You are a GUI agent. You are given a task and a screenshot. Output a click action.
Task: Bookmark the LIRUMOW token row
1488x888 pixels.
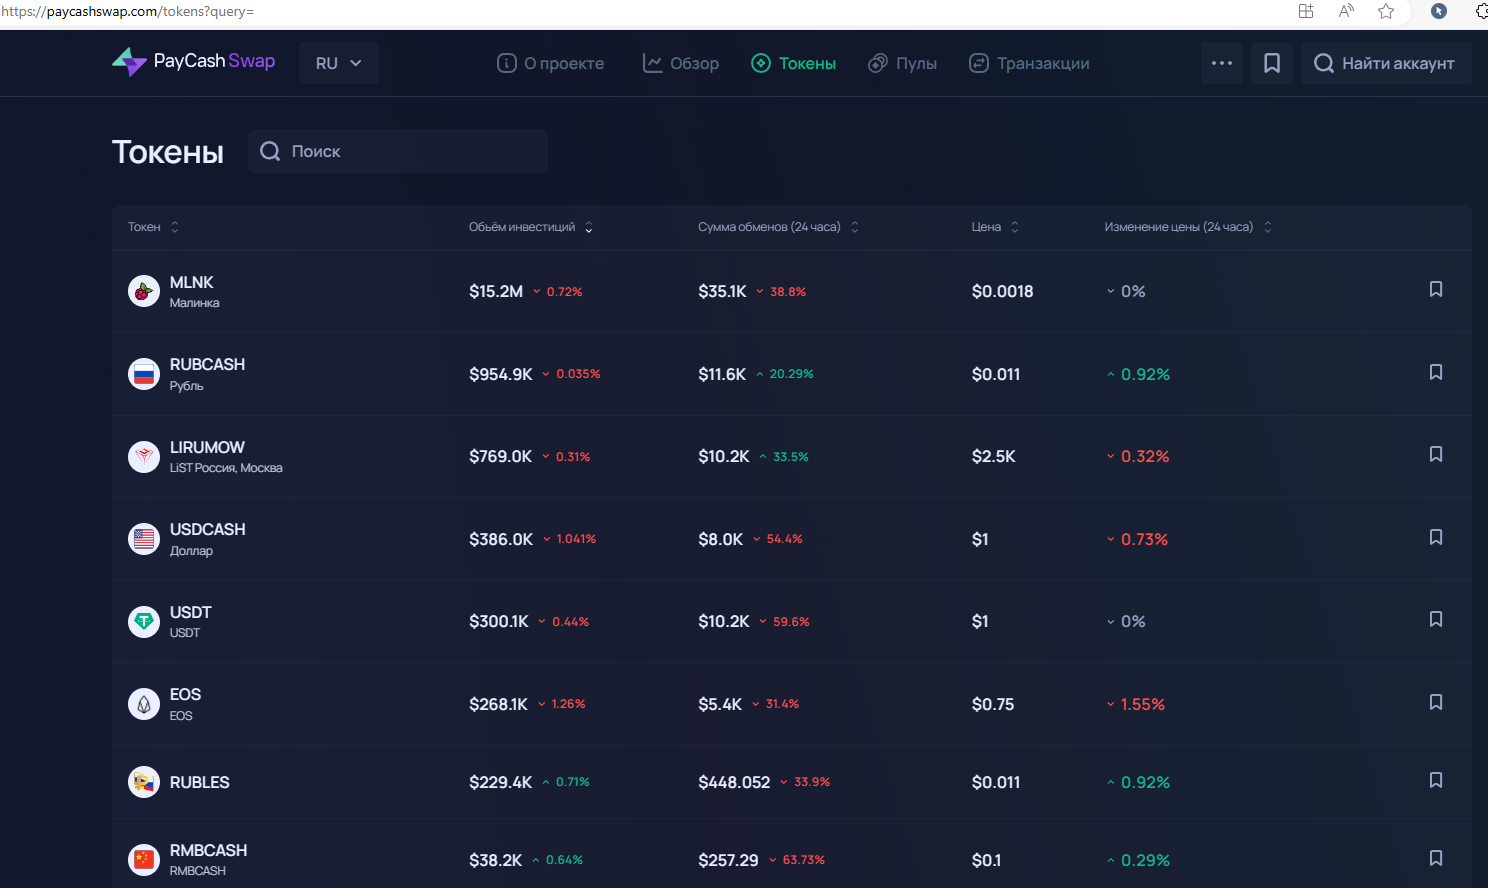(1436, 454)
